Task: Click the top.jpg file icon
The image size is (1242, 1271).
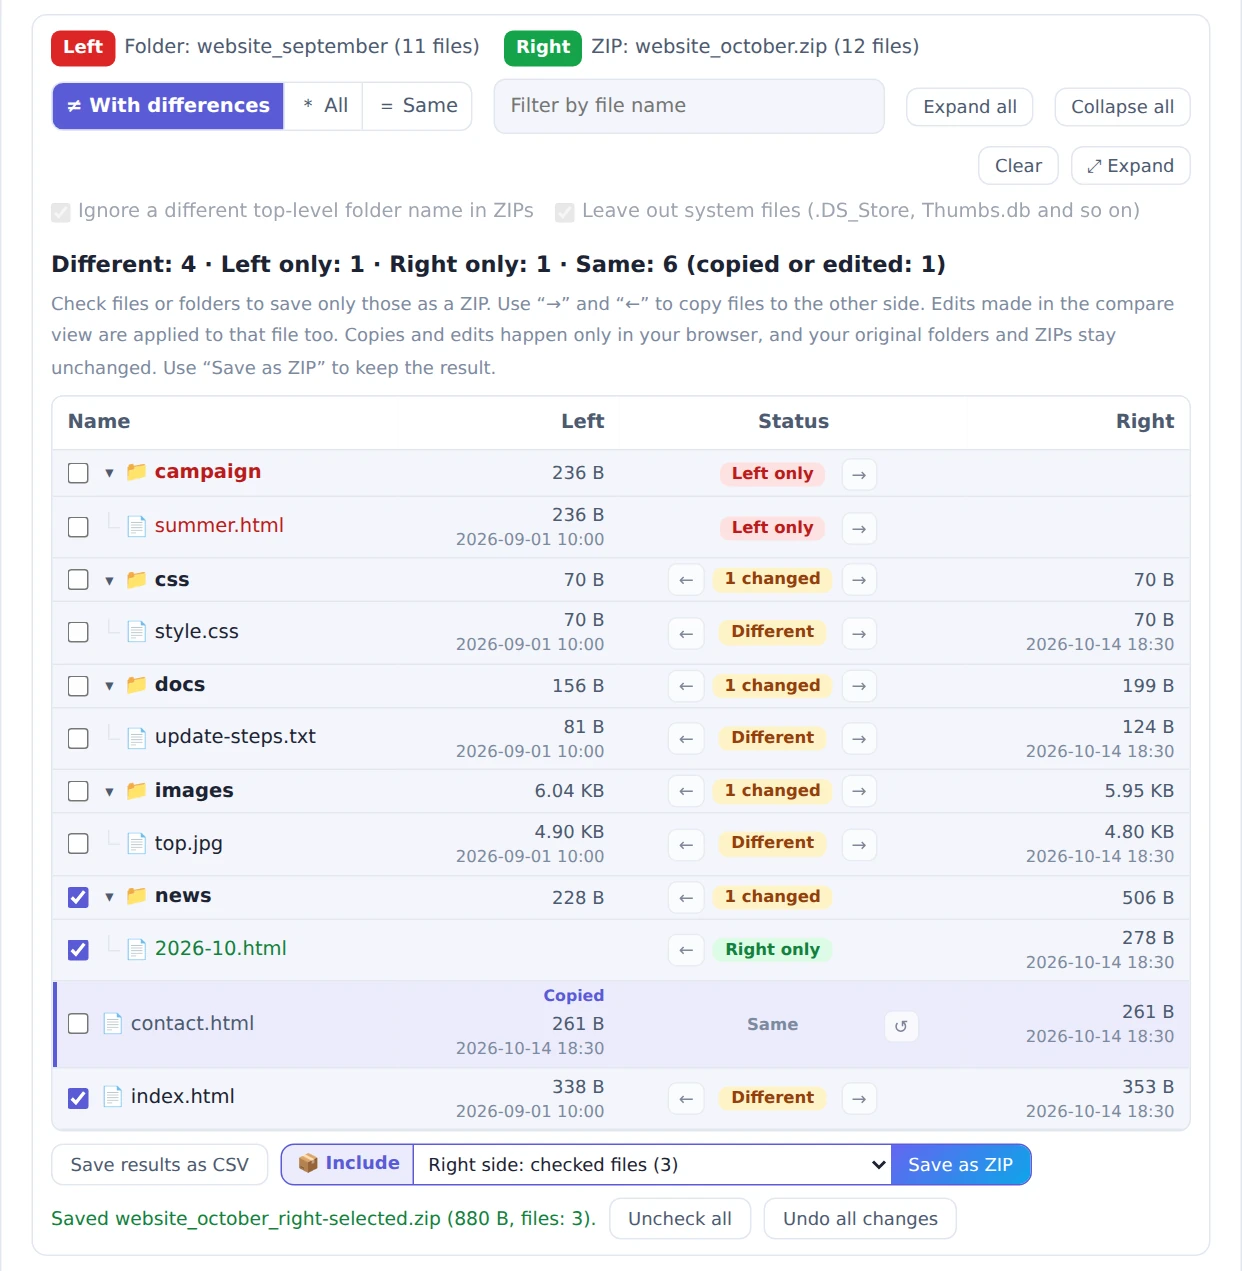Action: tap(137, 844)
